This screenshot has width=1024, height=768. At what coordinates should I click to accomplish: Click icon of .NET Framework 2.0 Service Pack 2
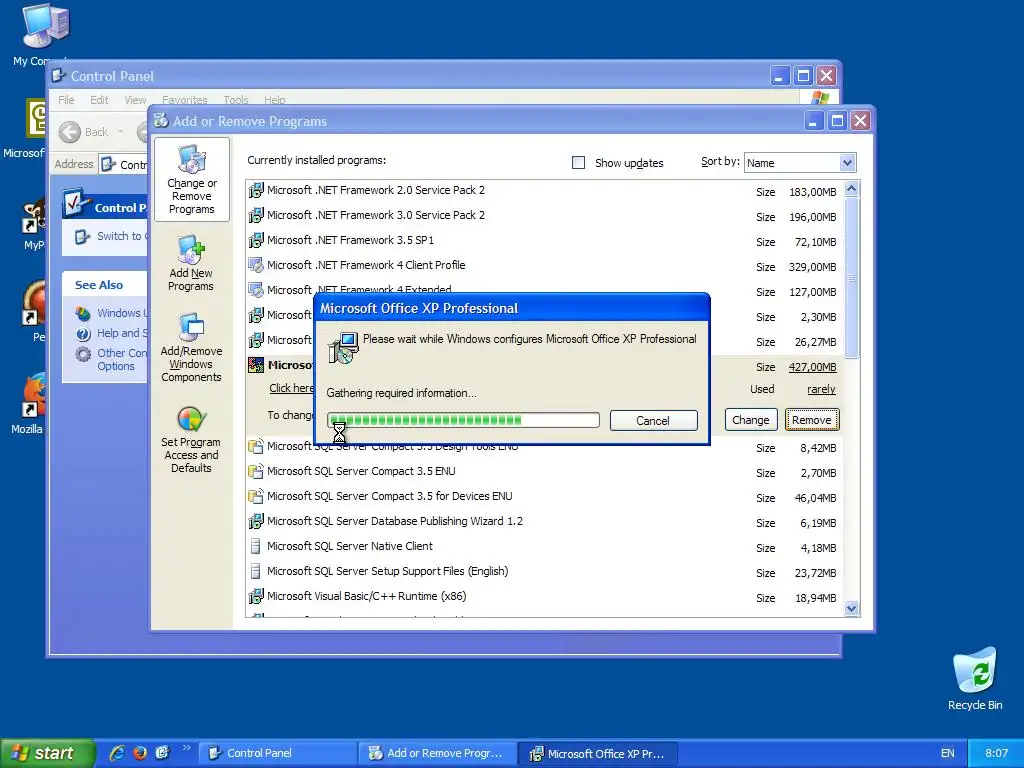255,191
